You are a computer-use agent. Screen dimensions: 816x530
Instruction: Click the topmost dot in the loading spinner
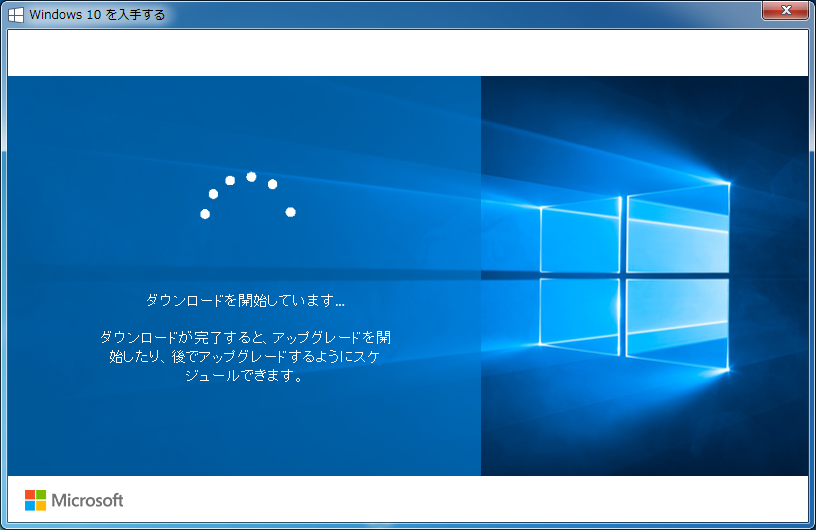pyautogui.click(x=251, y=177)
